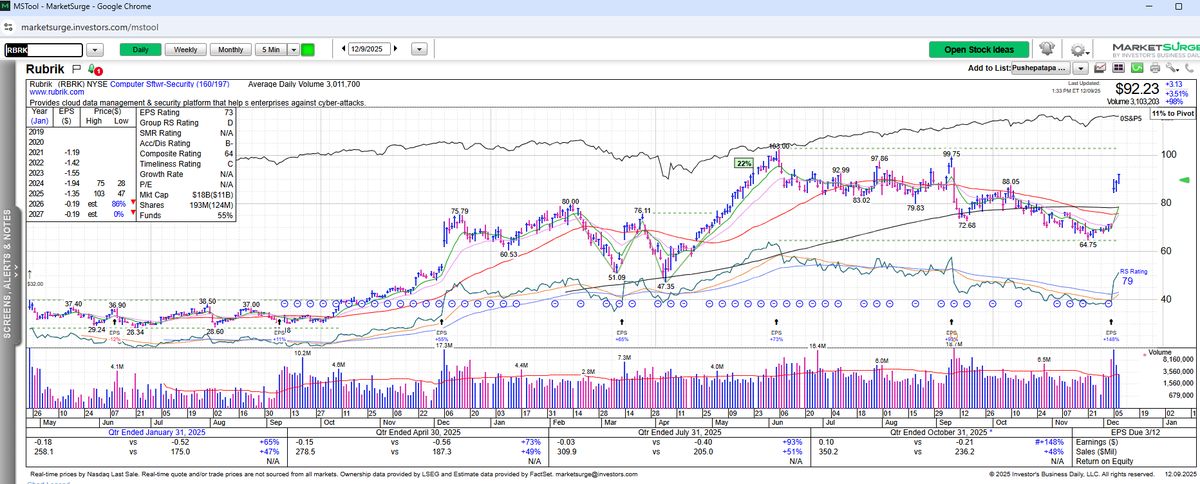Open Screens, Alerts & Notes side panel

(x=9, y=275)
